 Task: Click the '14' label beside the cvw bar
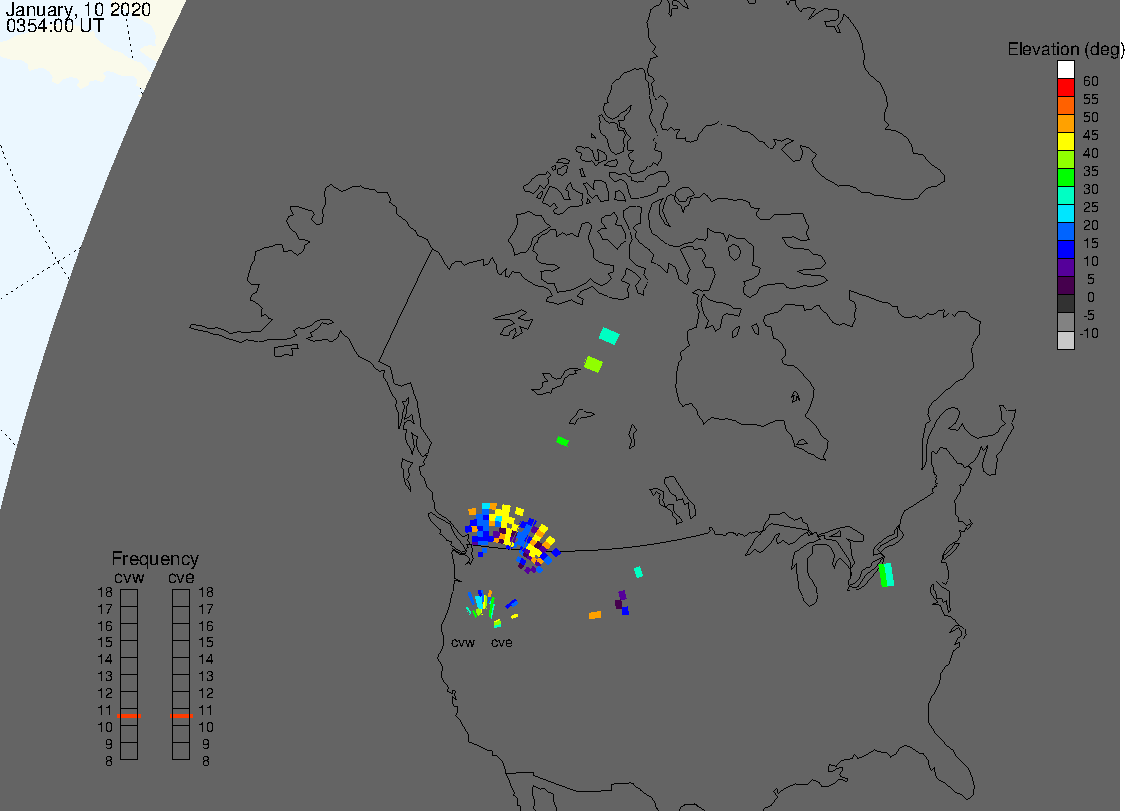105,659
